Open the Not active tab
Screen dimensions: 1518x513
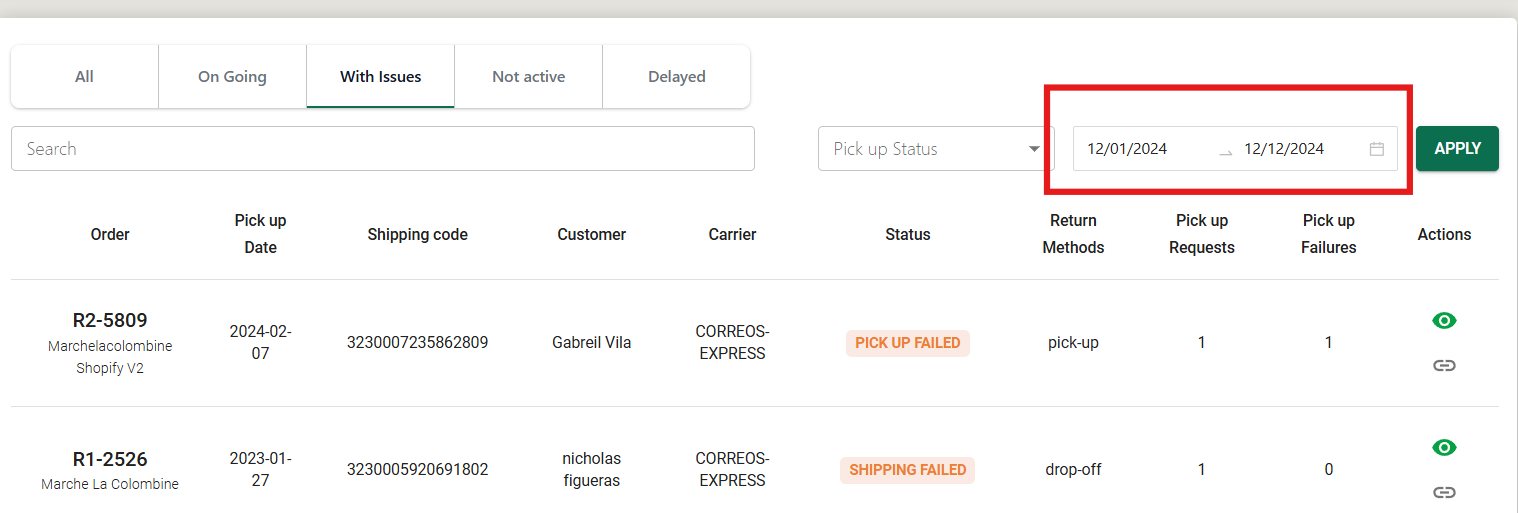tap(528, 77)
